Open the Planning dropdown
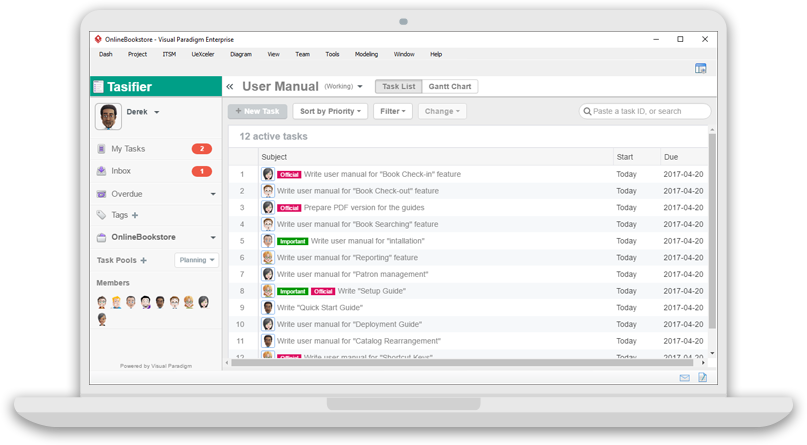The height and width of the screenshot is (445, 807). pyautogui.click(x=197, y=260)
